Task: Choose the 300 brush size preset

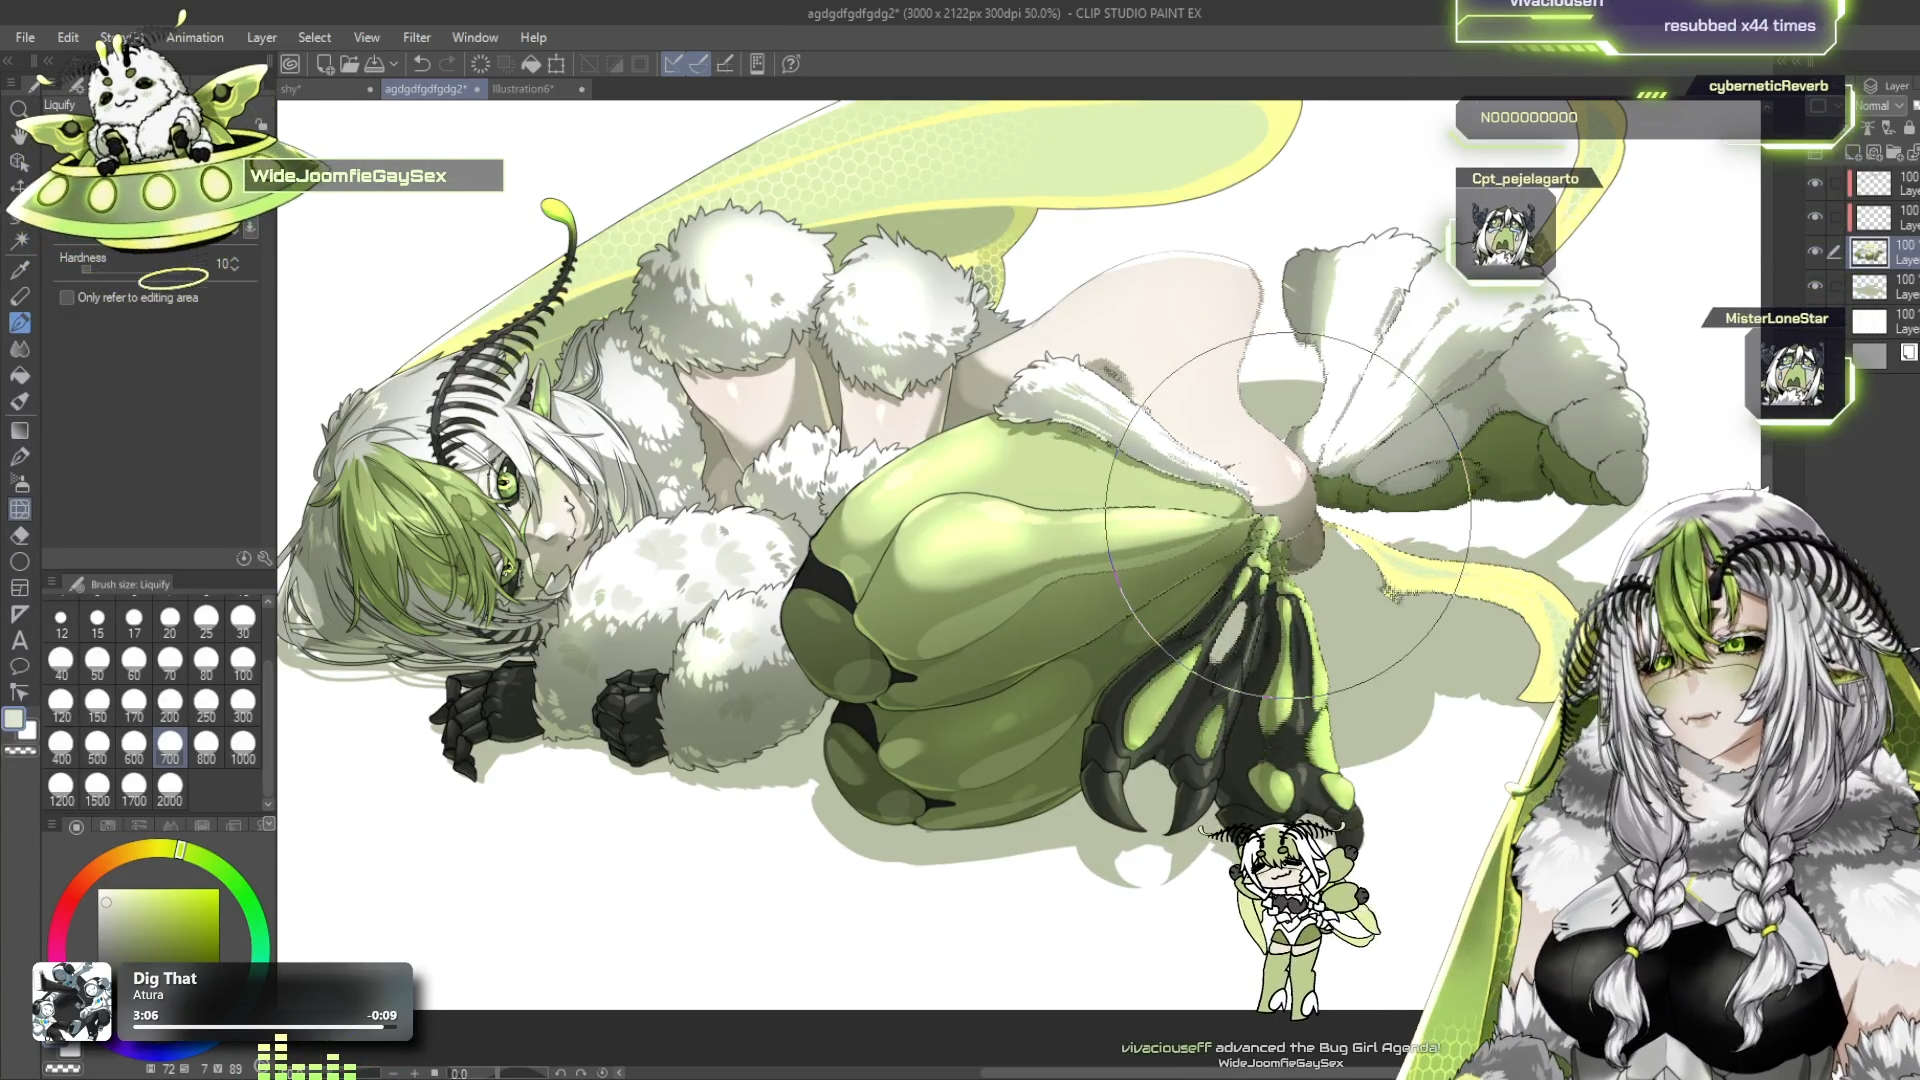Action: tap(243, 704)
